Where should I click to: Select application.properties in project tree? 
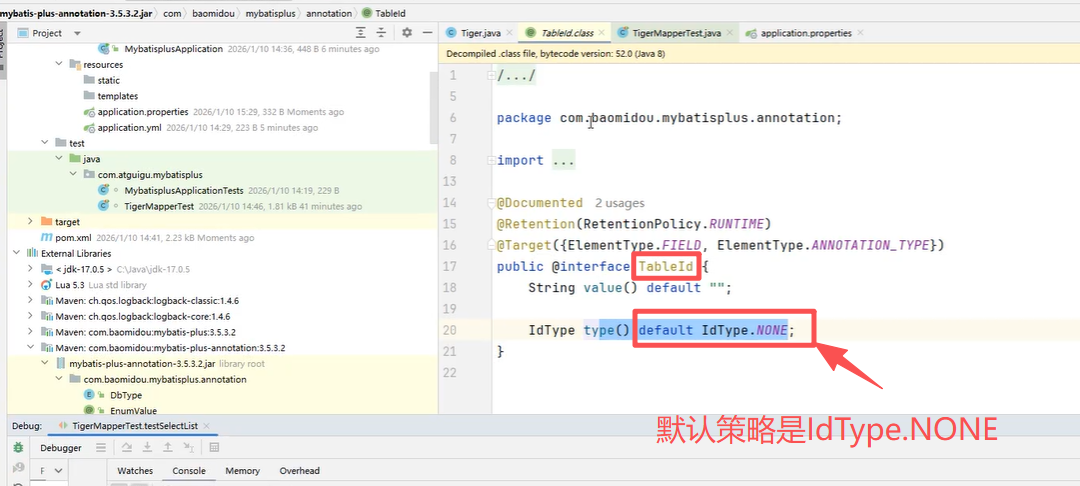pyautogui.click(x=143, y=112)
